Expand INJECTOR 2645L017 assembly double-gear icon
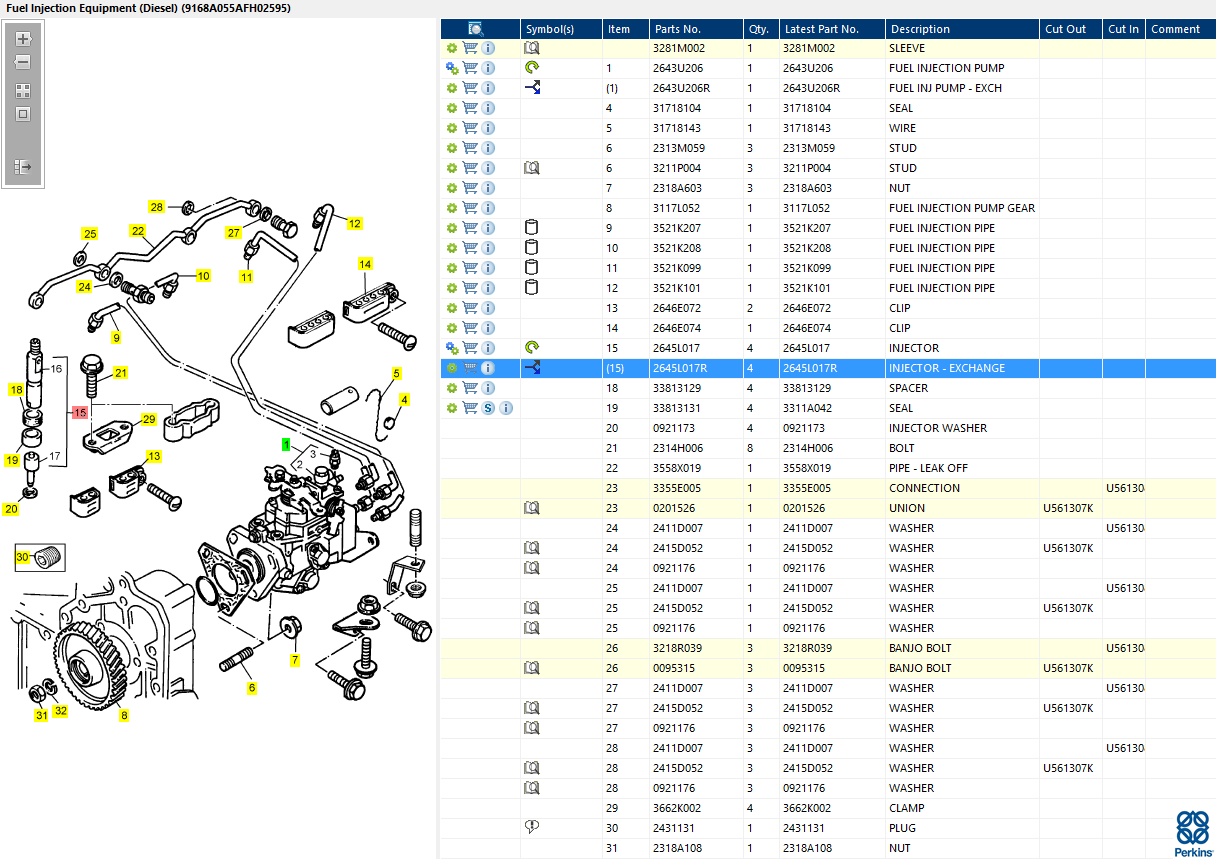 coord(452,348)
